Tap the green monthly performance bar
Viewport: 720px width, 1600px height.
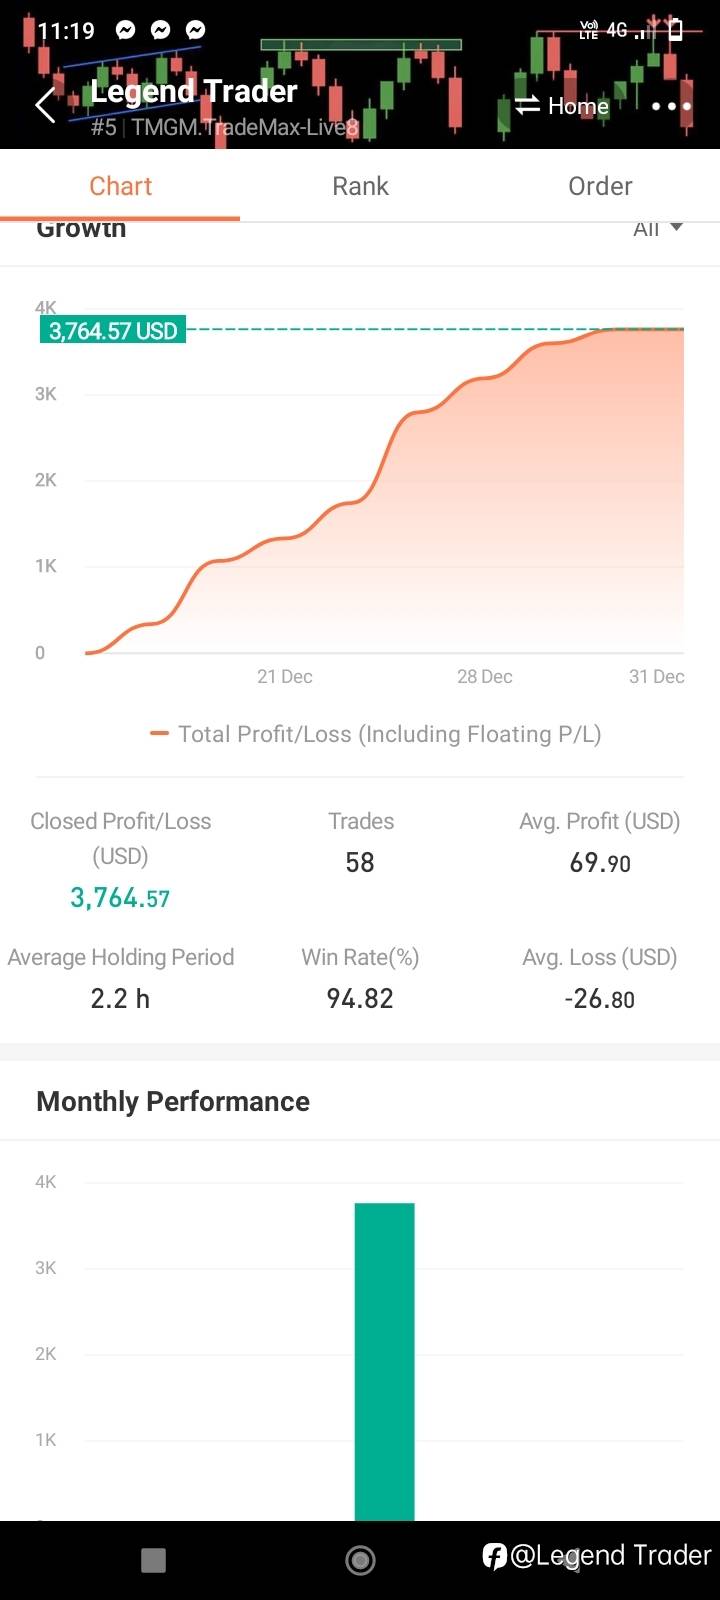point(384,1360)
